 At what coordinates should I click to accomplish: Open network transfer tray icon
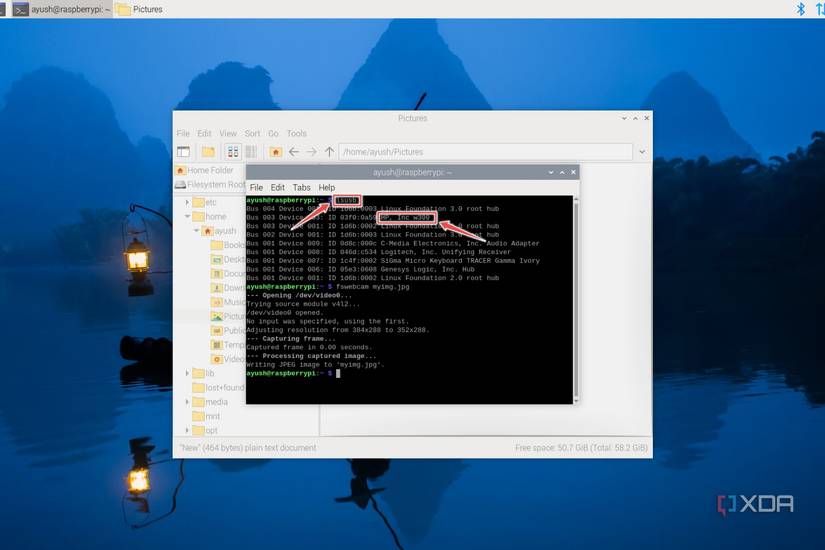(820, 9)
